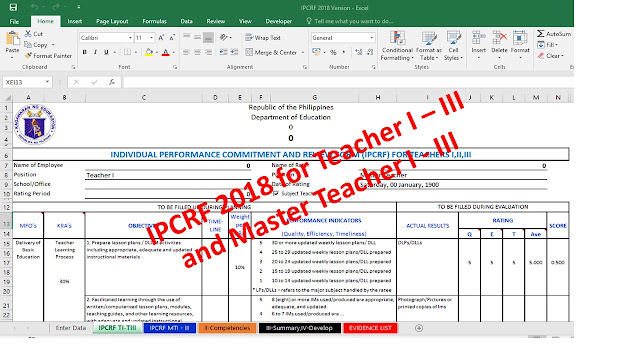Decrease decimal places icon
The width and height of the screenshot is (640, 360).
[370, 52]
